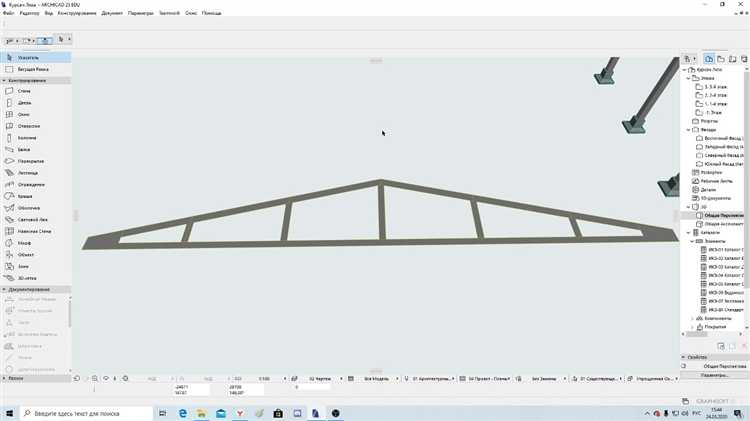Screen dimensions: 750x421
Task: Select the Window (Окно) tool
Action: coord(36,114)
